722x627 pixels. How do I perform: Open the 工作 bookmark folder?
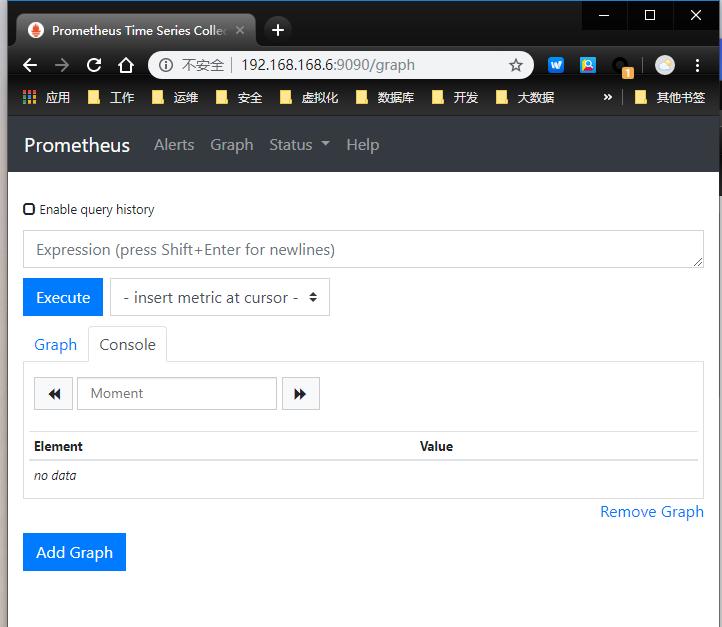point(111,97)
